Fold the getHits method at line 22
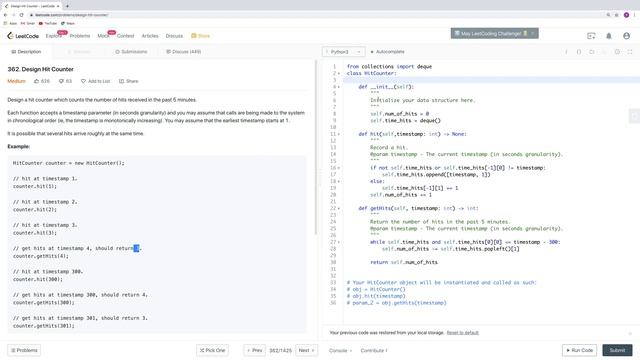This screenshot has height=360, width=640. click(339, 209)
